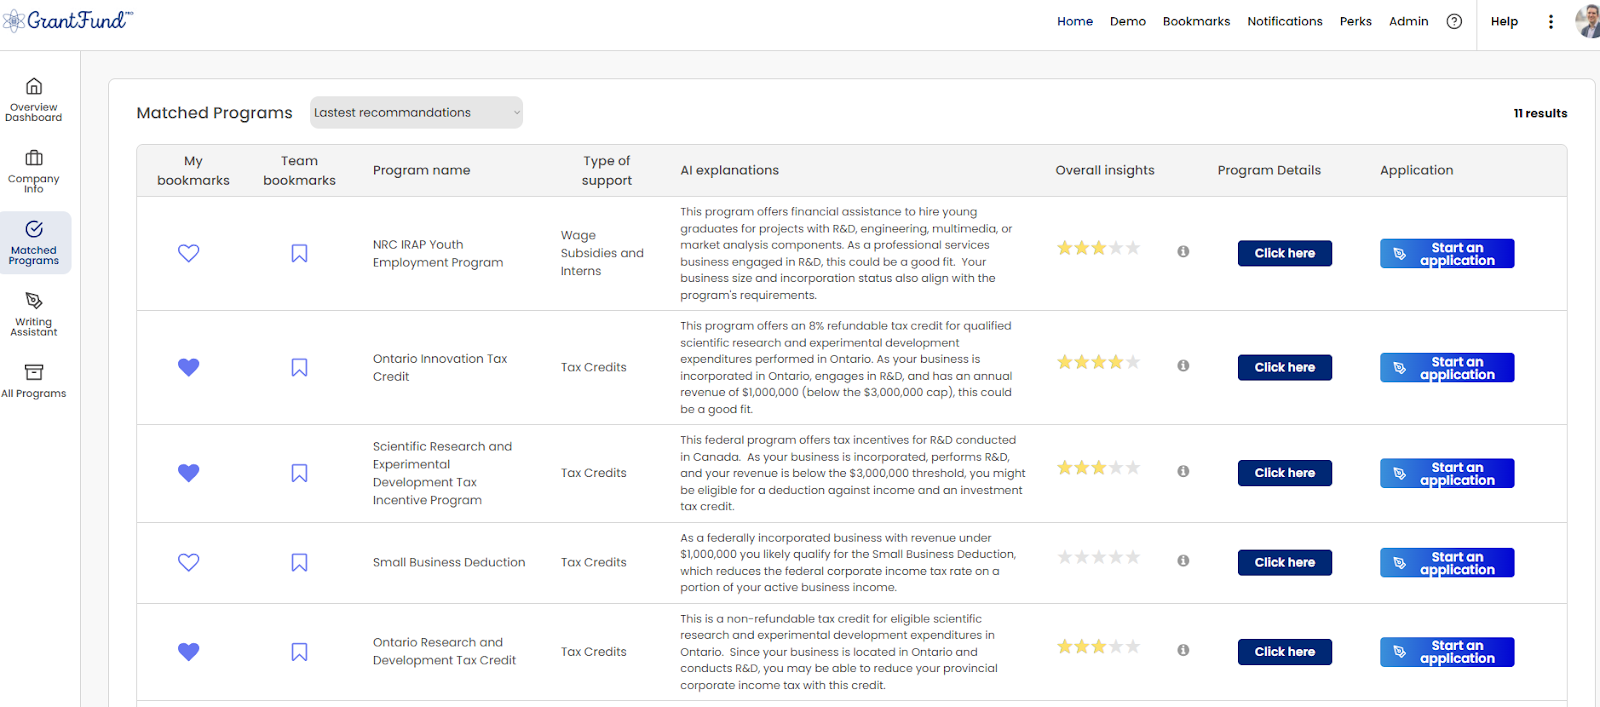
Task: Click 'Wage Subsidies and Interns' support type
Action: (602, 253)
